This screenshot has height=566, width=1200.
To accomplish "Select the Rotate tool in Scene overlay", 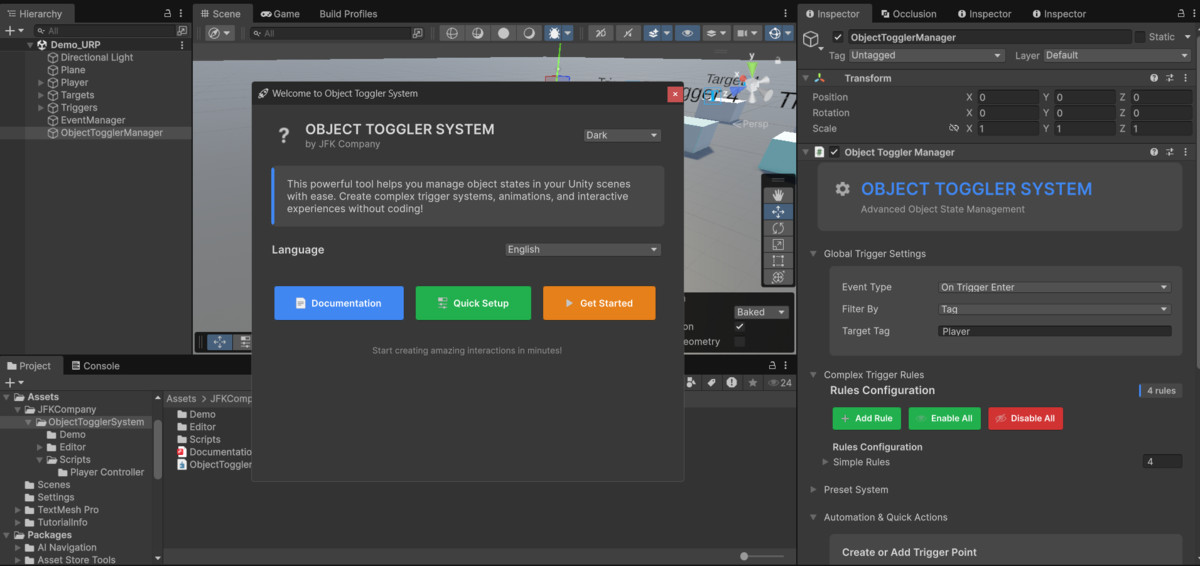I will coord(778,228).
